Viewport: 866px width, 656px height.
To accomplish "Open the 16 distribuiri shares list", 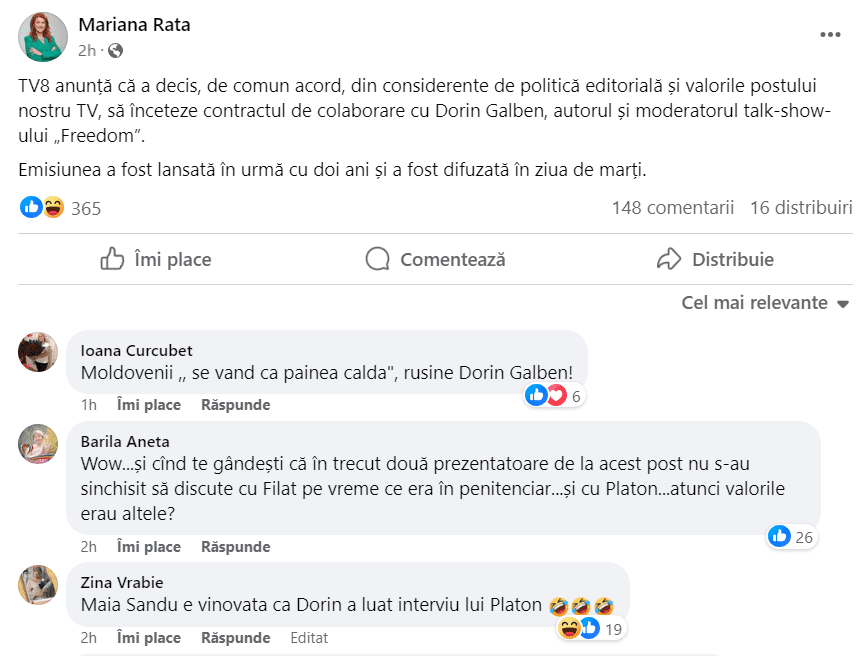I will (x=800, y=207).
